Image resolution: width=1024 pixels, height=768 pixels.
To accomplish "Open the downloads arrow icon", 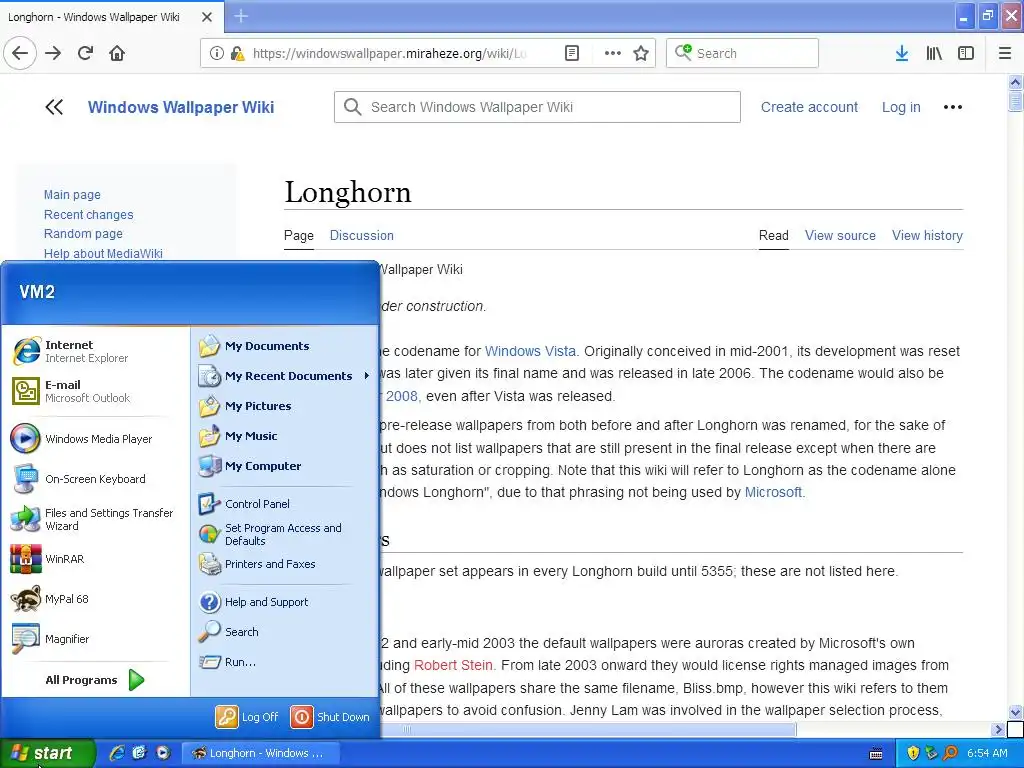I will click(x=902, y=54).
